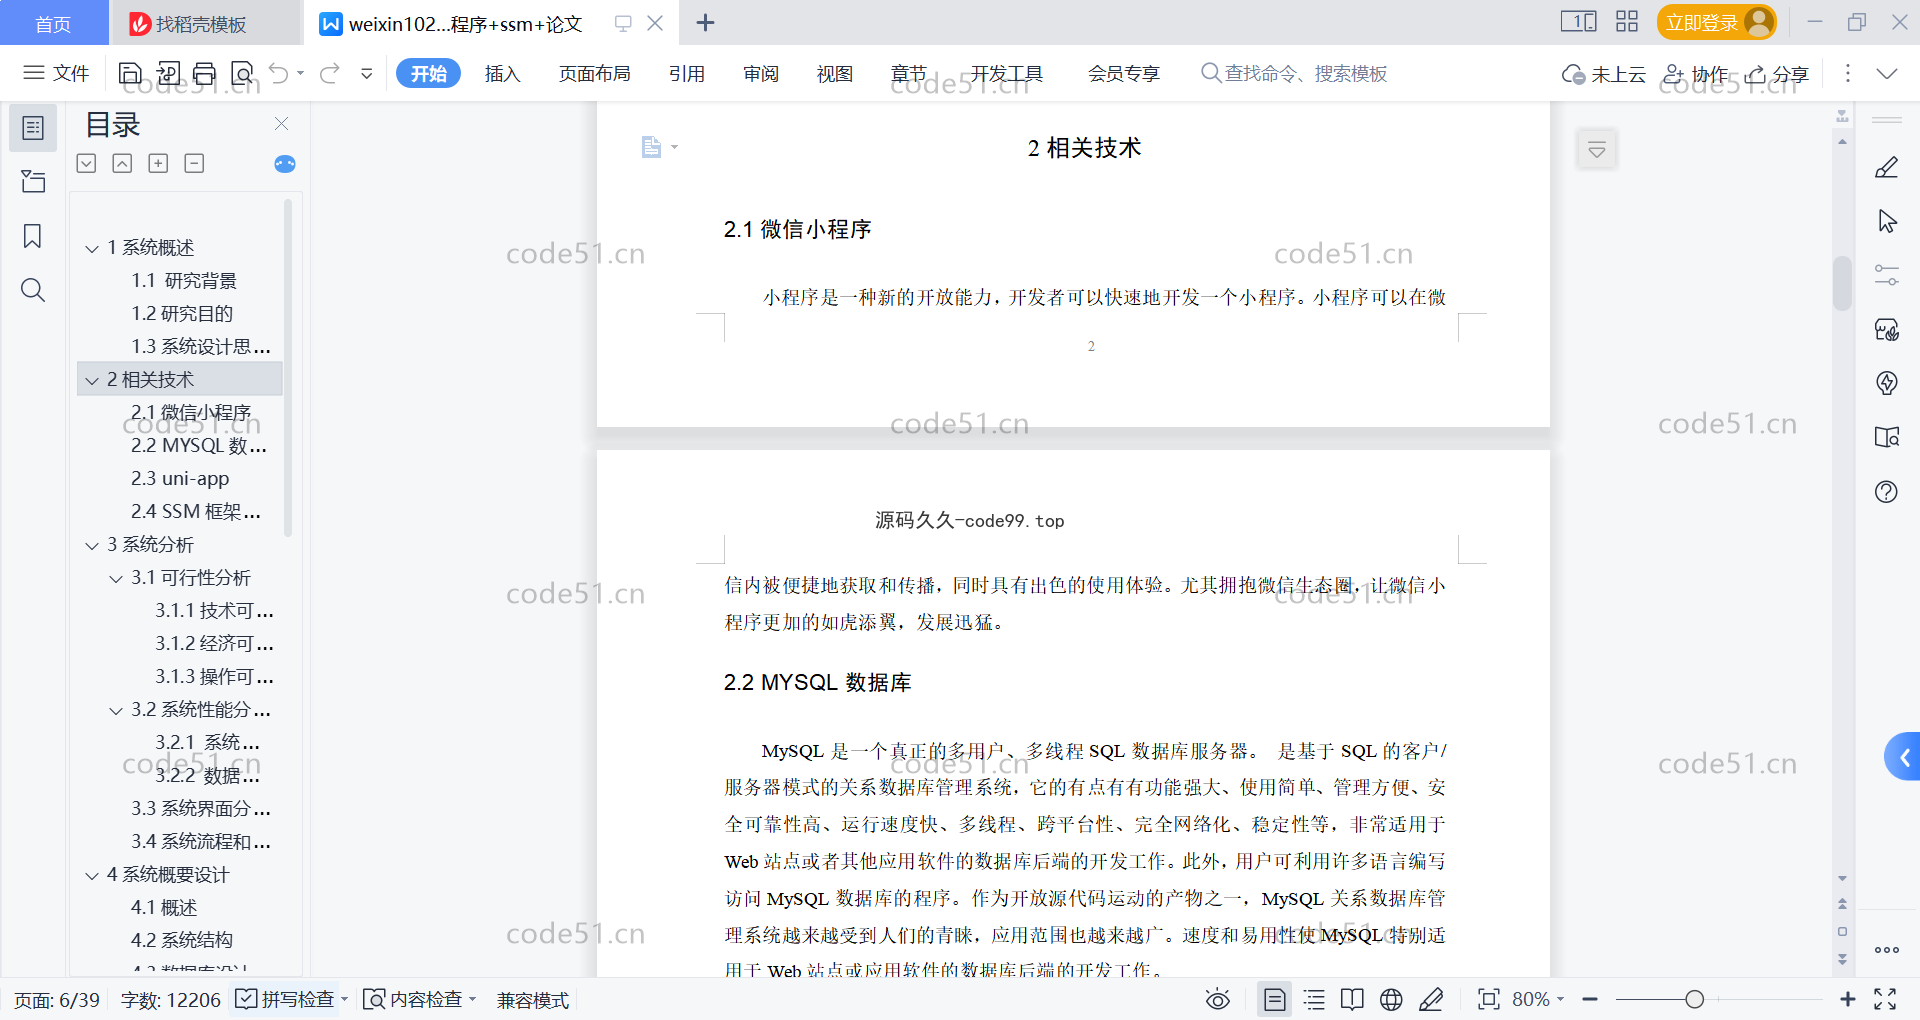Open quick access toolbar customize dropdown
Screen dimensions: 1920x1020
click(x=367, y=73)
